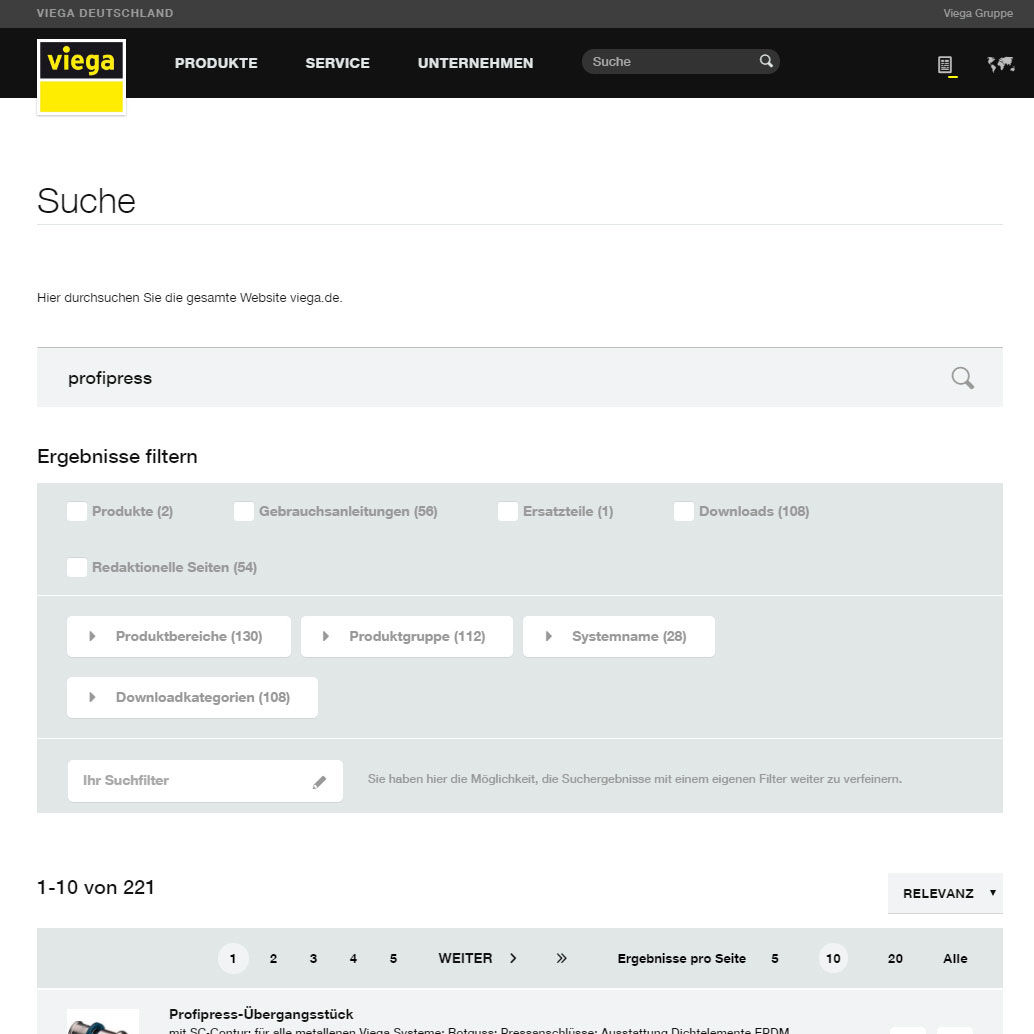1034x1034 pixels.
Task: Open the Unternehmen menu
Action: (475, 63)
